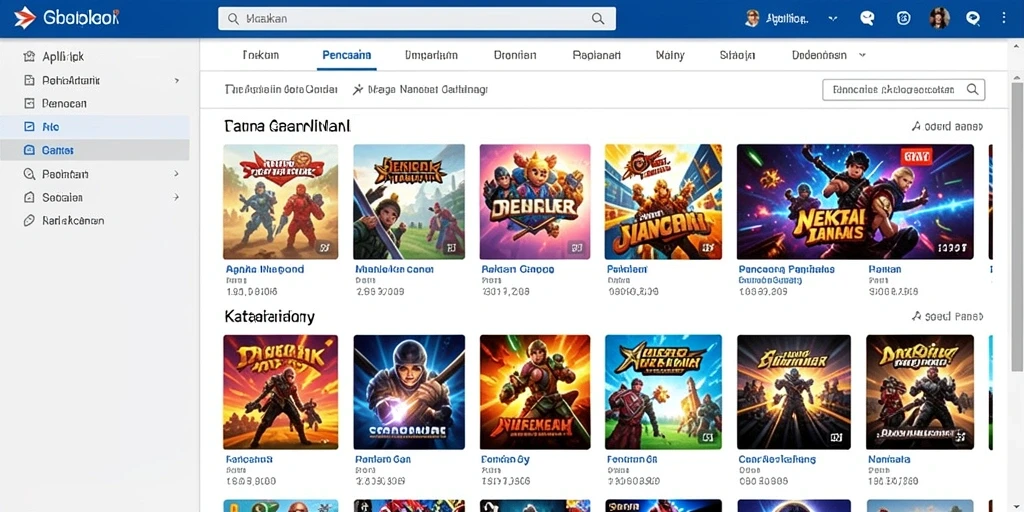Focus the header search input field
The image size is (1024, 512).
pyautogui.click(x=417, y=19)
